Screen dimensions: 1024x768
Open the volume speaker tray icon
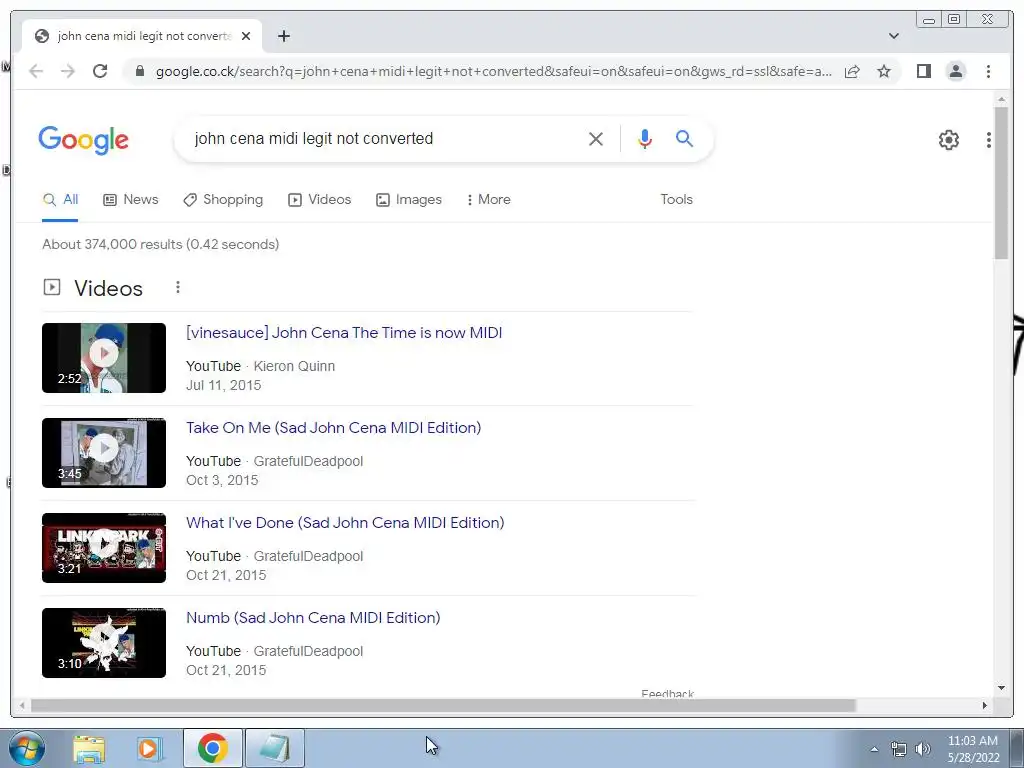pos(923,749)
